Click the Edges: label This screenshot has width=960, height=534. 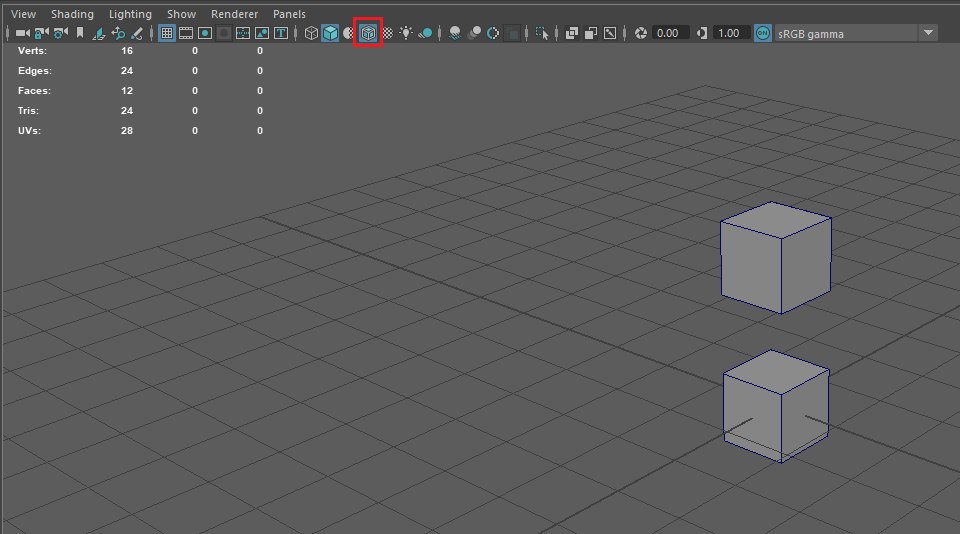(x=35, y=70)
